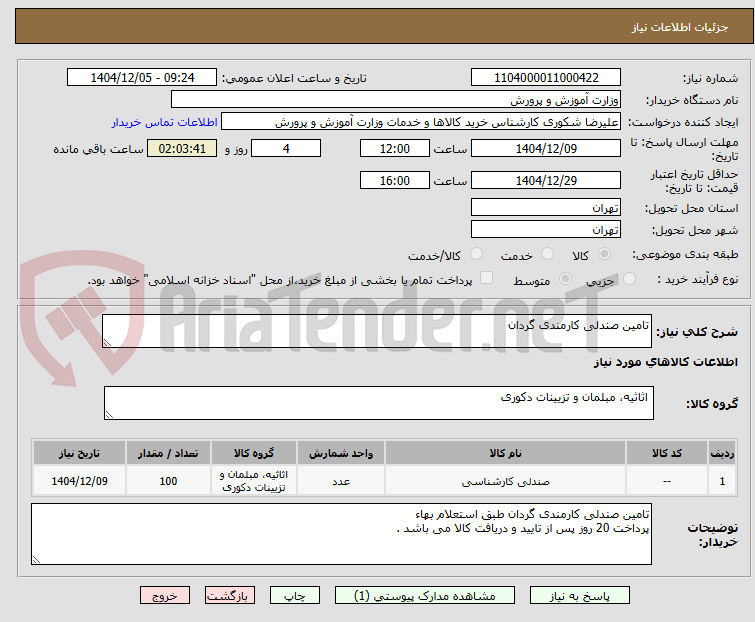Click the response deadline date 1404/12/09 field
The width and height of the screenshot is (755, 622).
coord(546,148)
